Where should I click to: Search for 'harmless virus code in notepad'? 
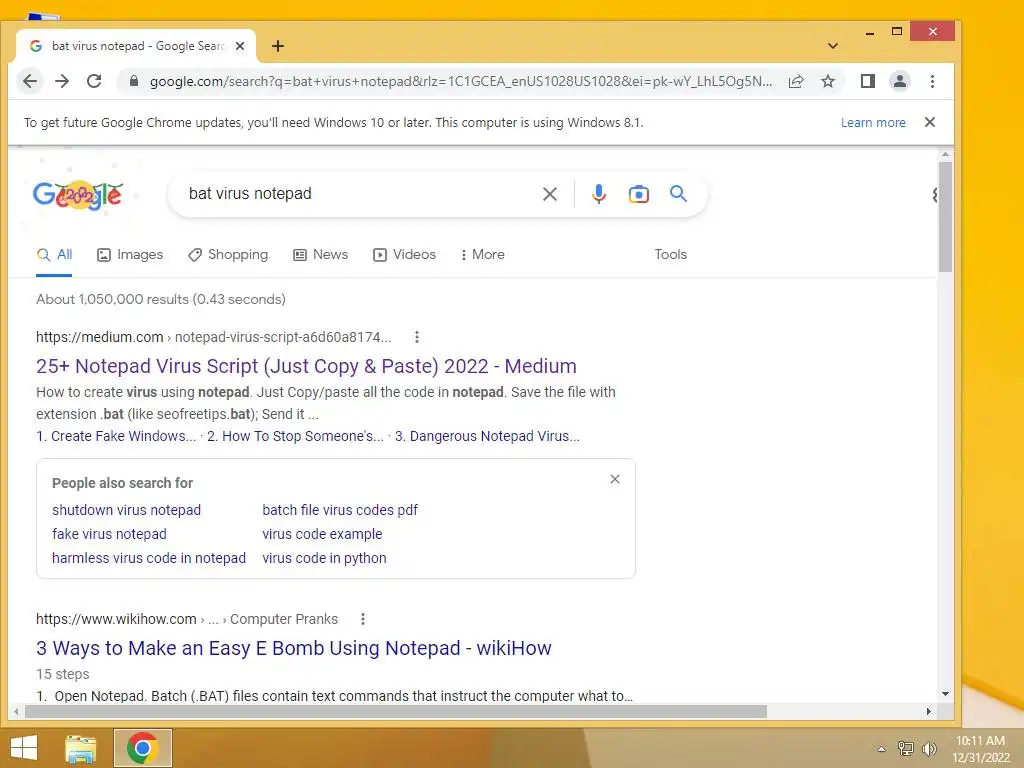[149, 558]
